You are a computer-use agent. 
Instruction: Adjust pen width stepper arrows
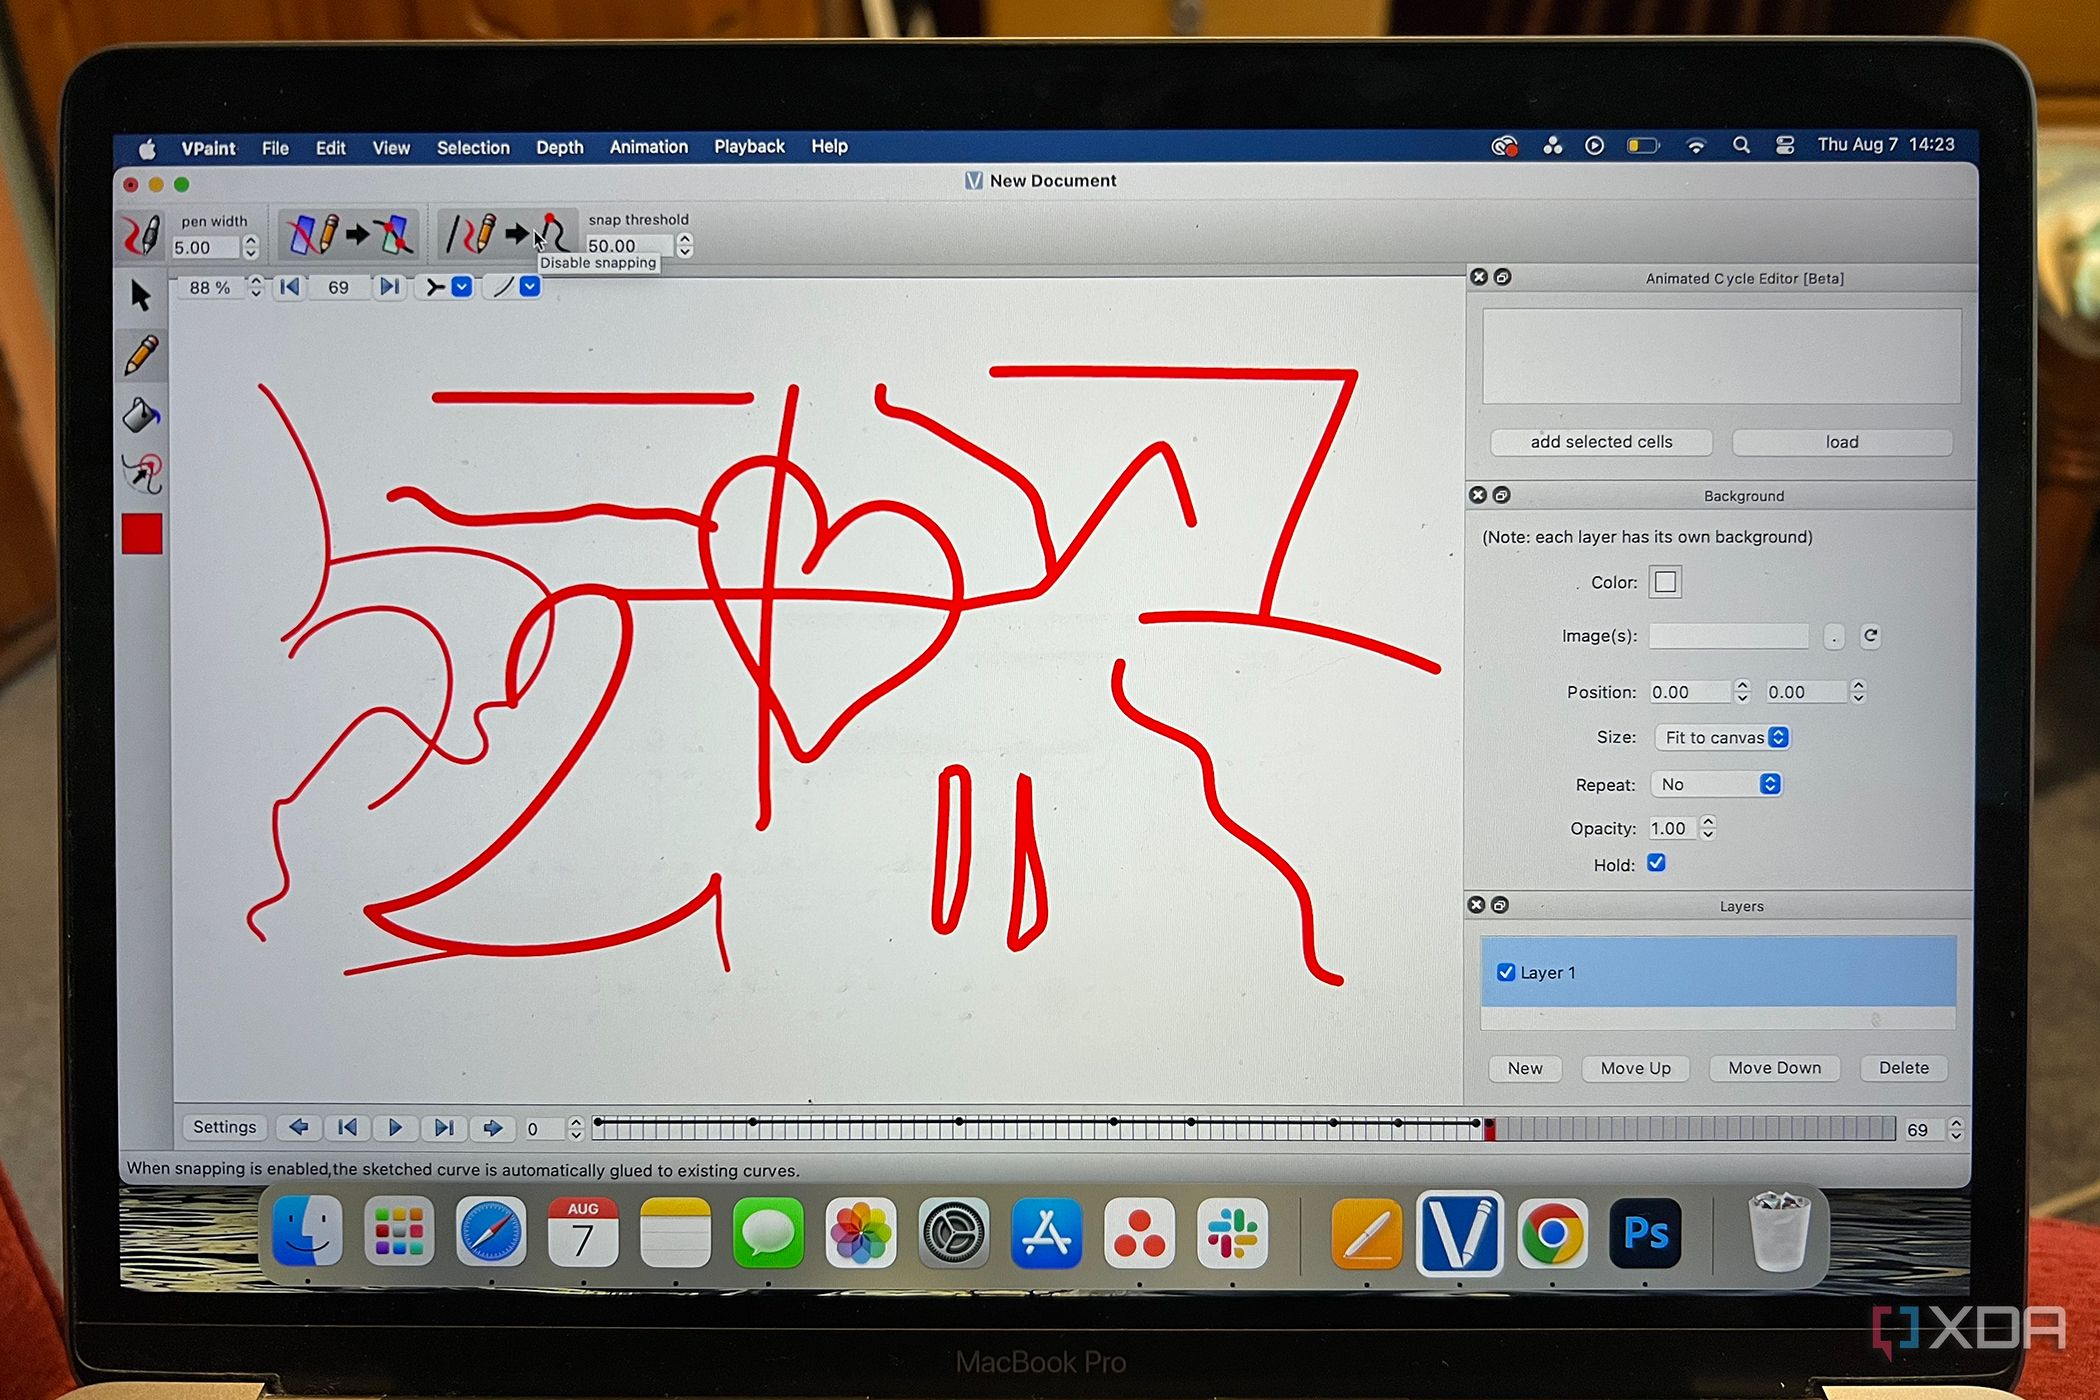tap(251, 247)
